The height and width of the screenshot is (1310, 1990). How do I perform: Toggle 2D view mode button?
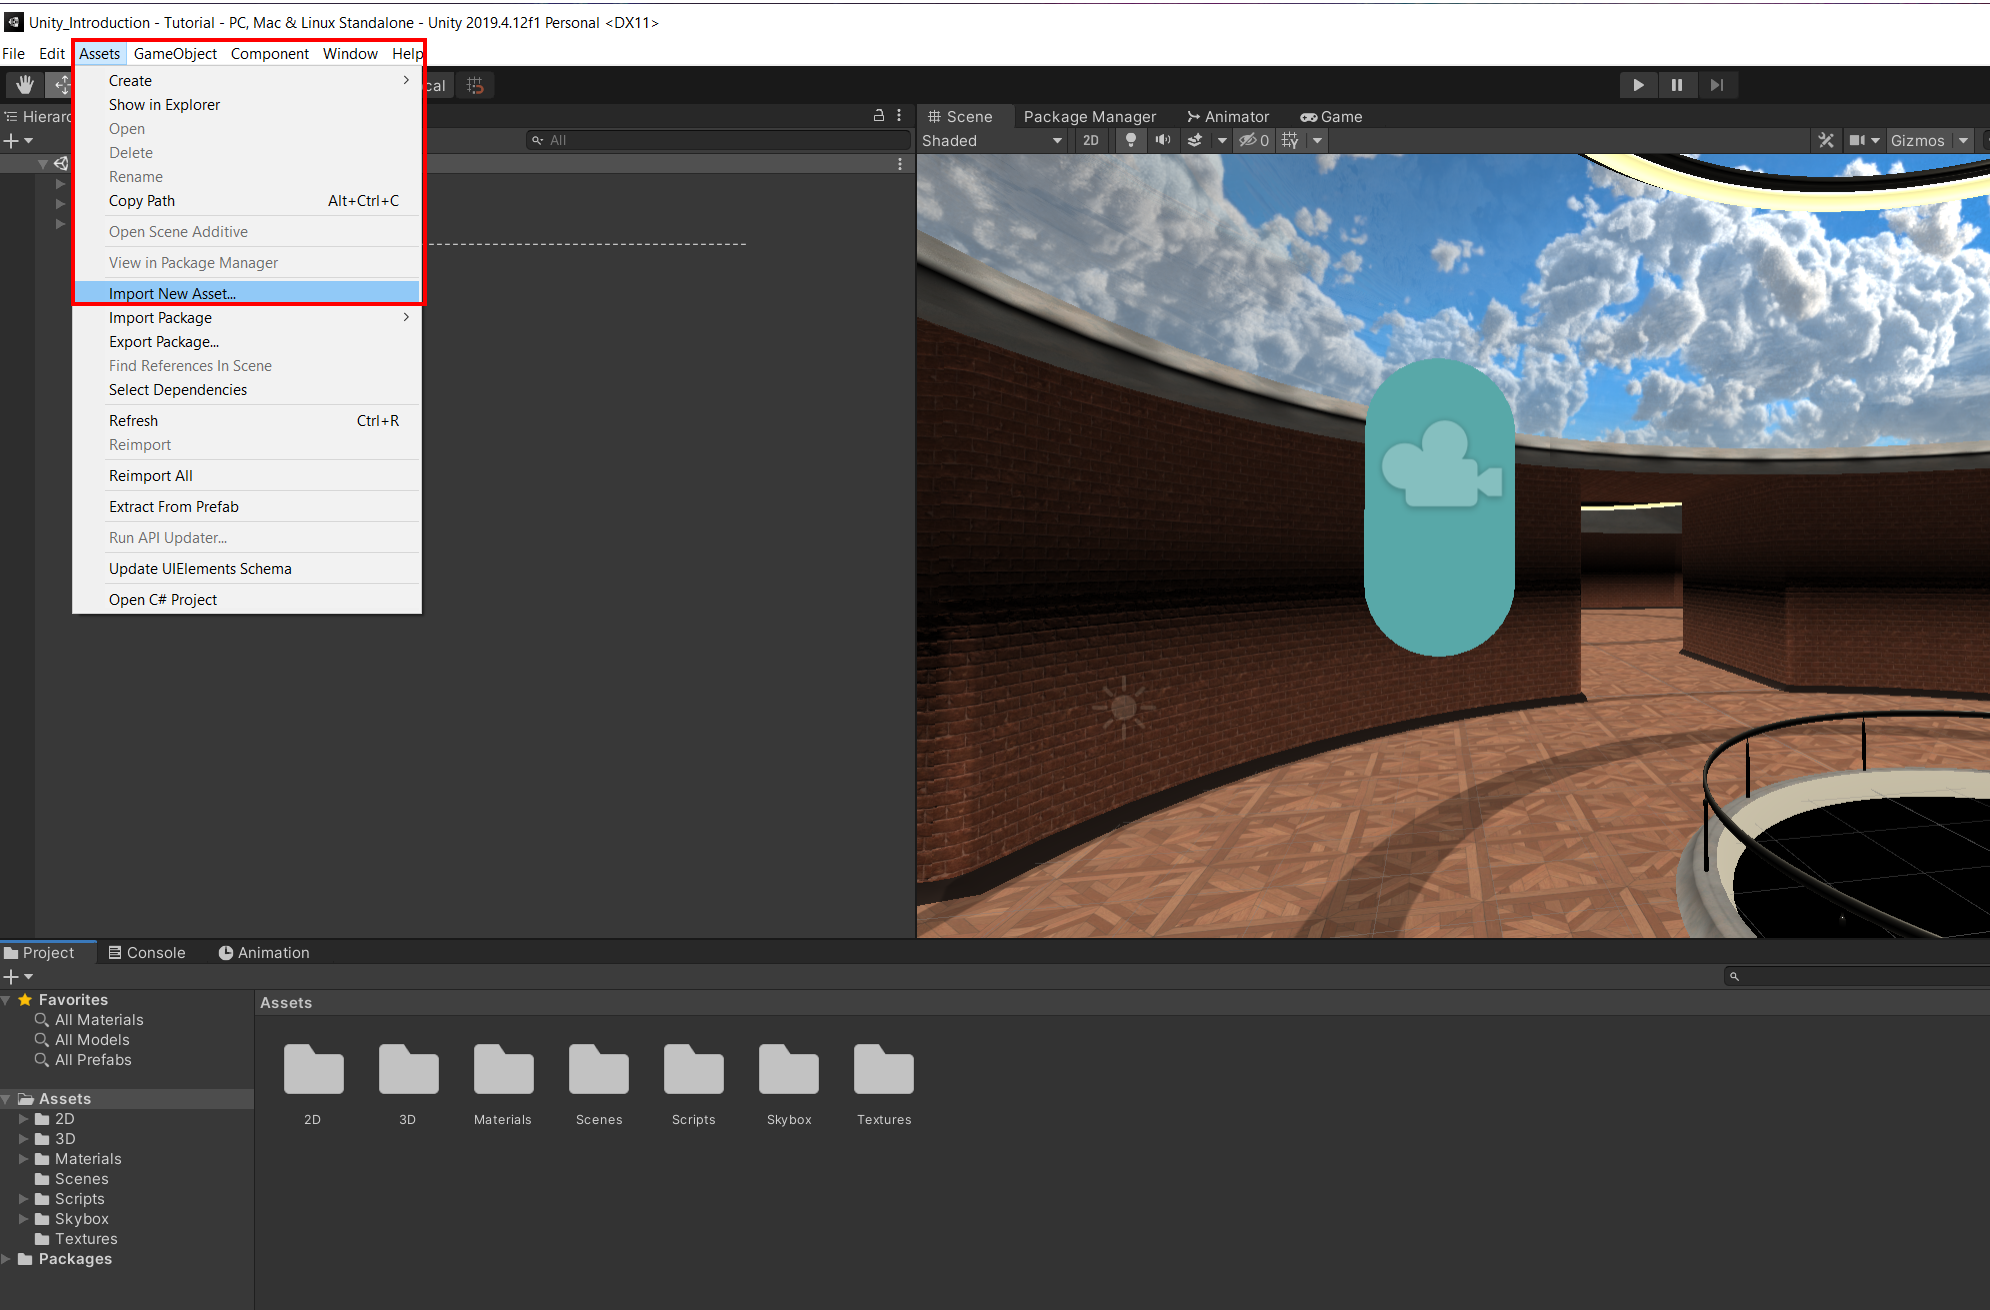(1091, 141)
